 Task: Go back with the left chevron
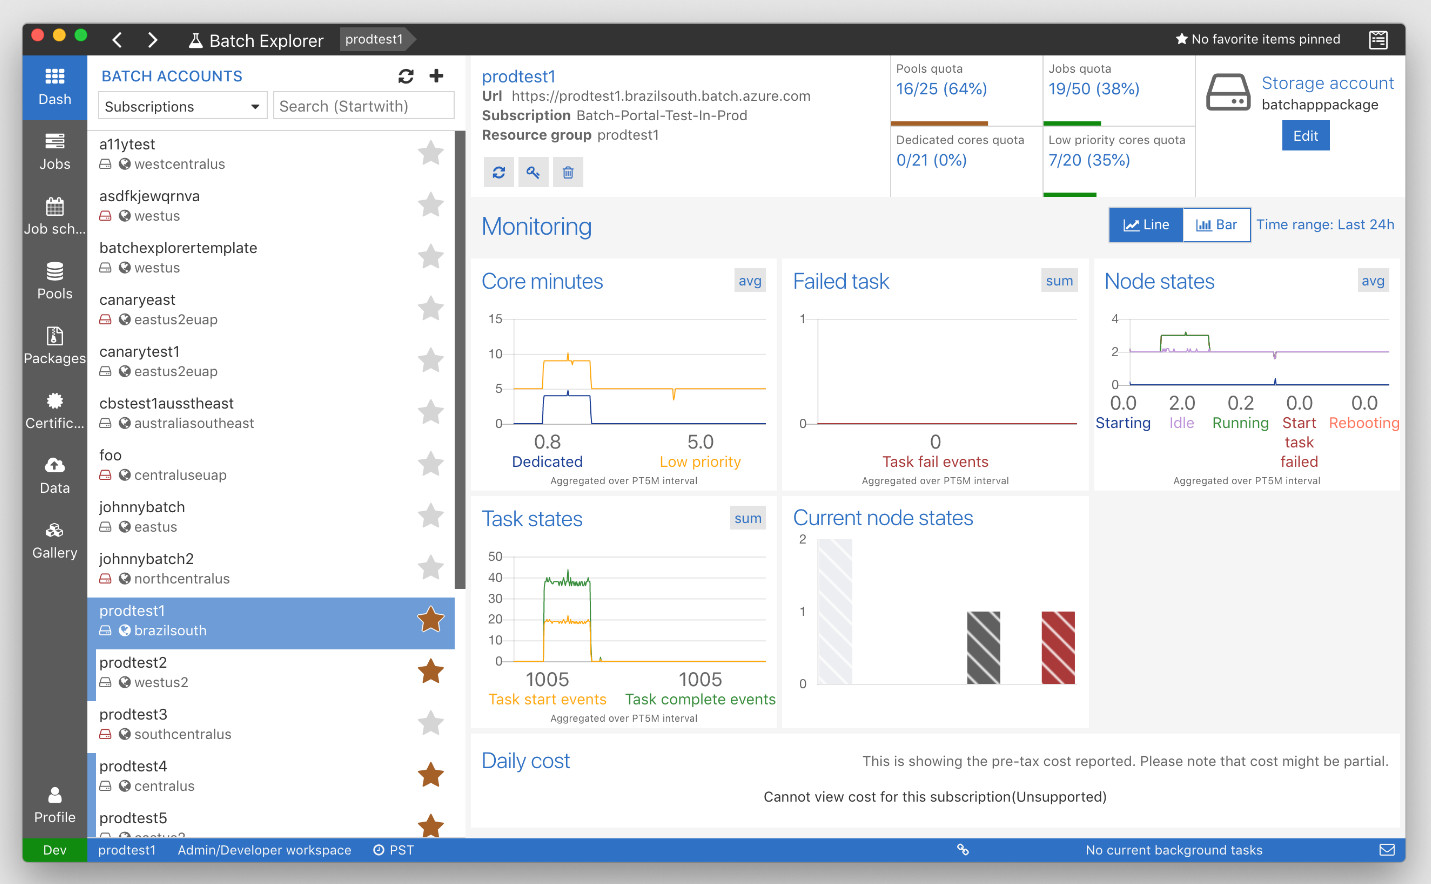(117, 40)
